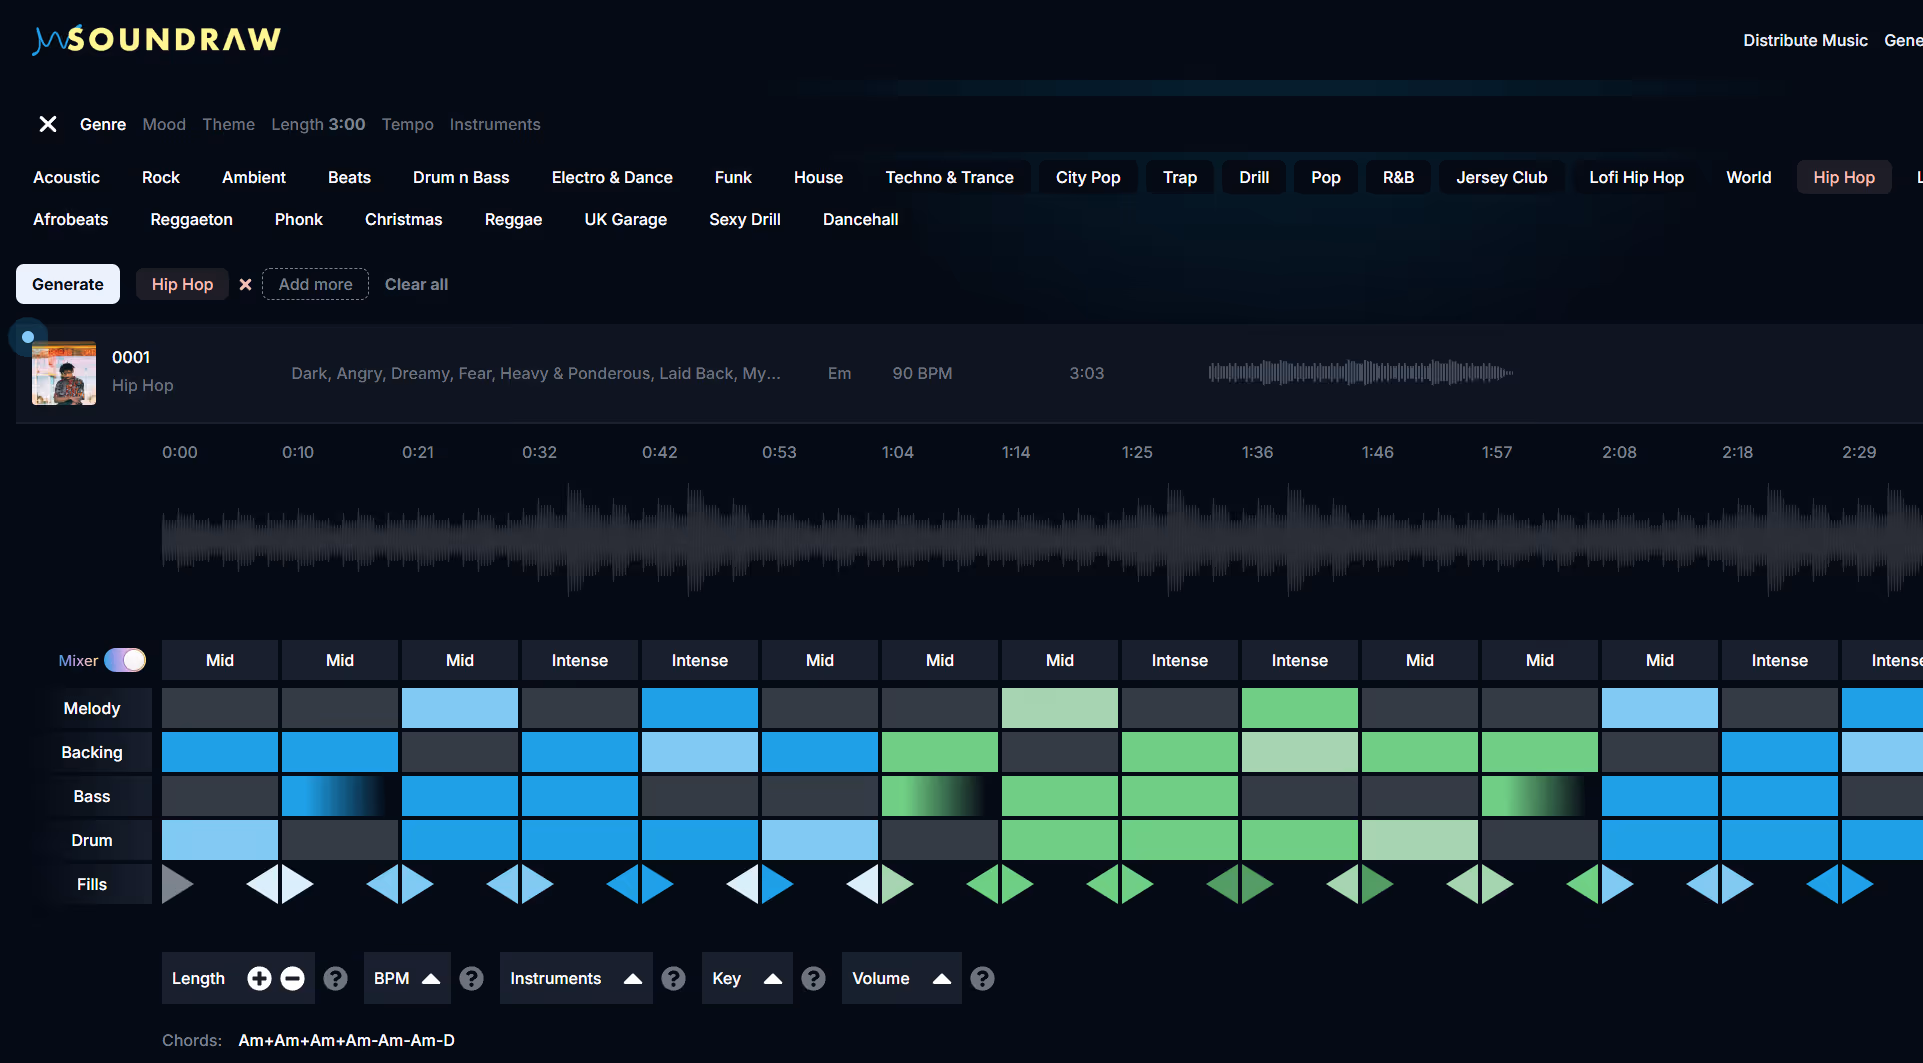Switch to the Theme tab
1923x1063 pixels.
pos(228,124)
